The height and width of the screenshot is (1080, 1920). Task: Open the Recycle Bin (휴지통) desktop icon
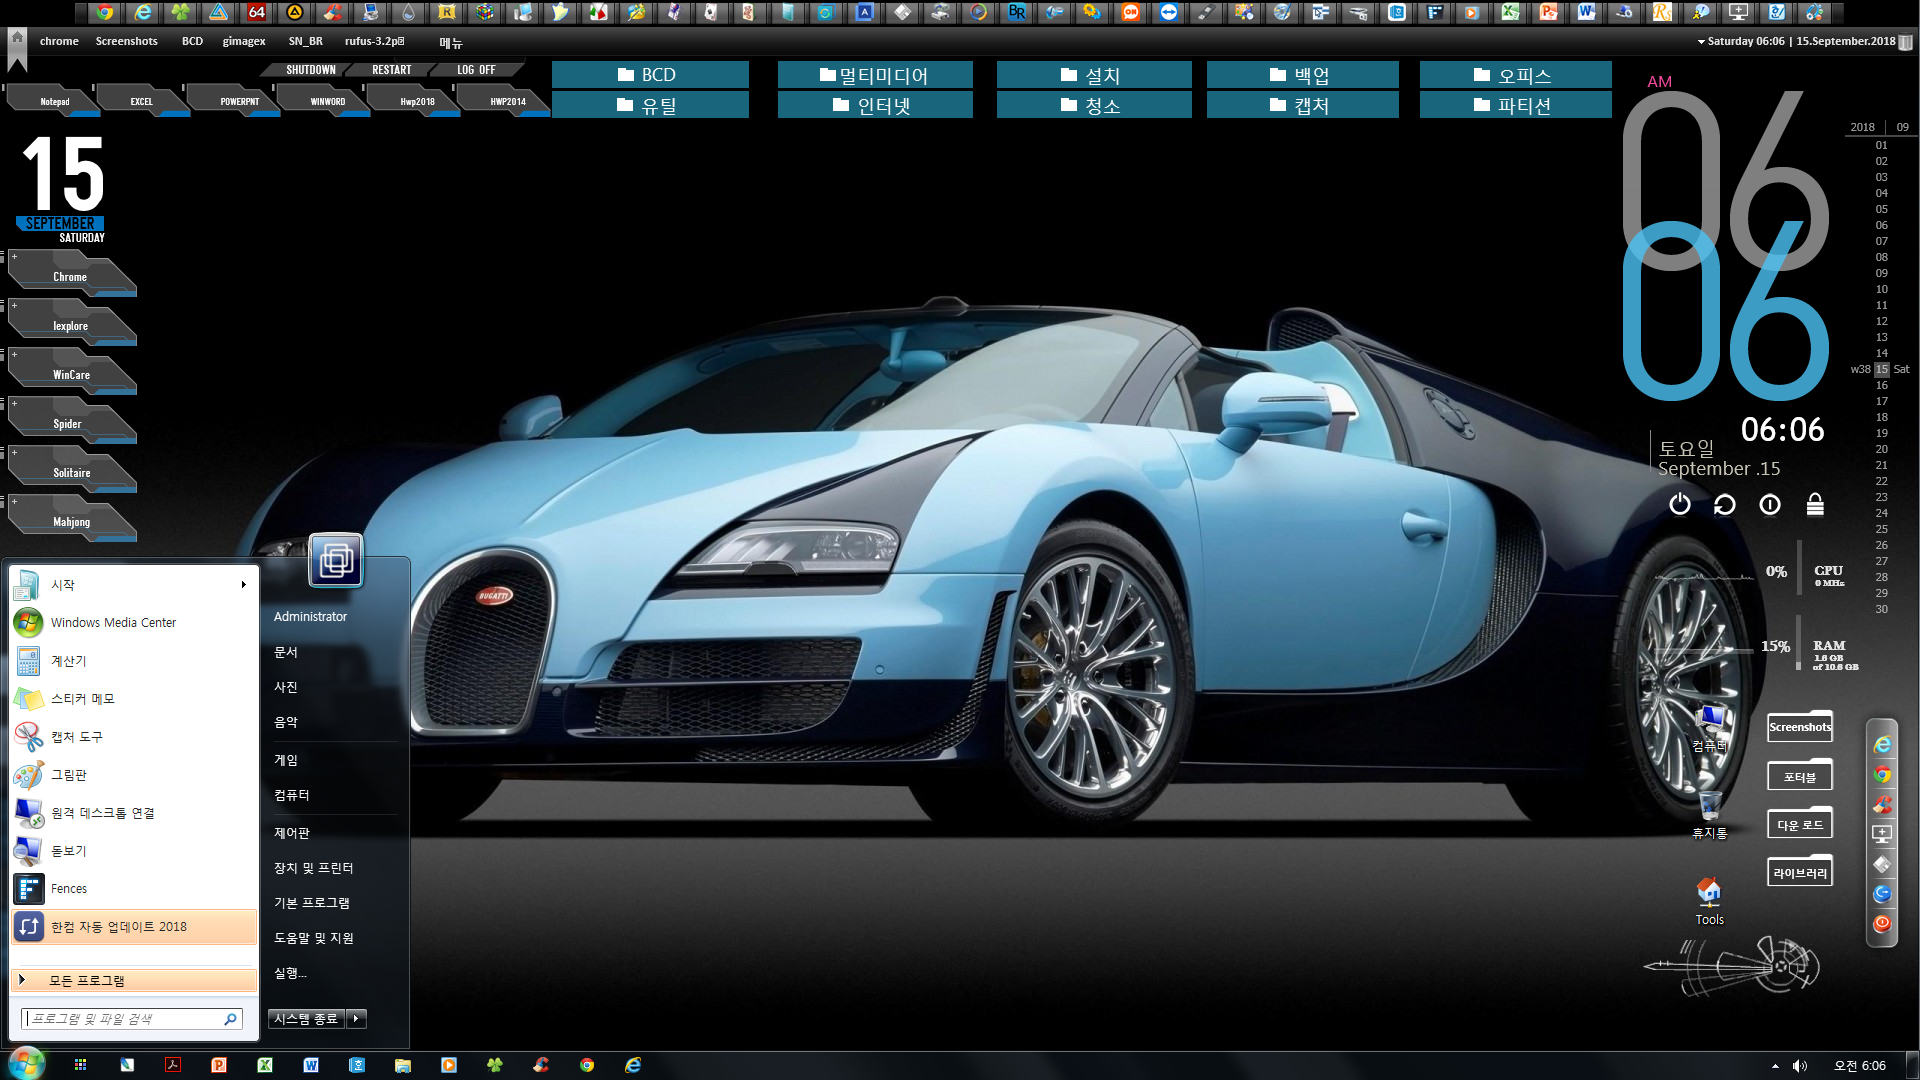[x=1710, y=813]
